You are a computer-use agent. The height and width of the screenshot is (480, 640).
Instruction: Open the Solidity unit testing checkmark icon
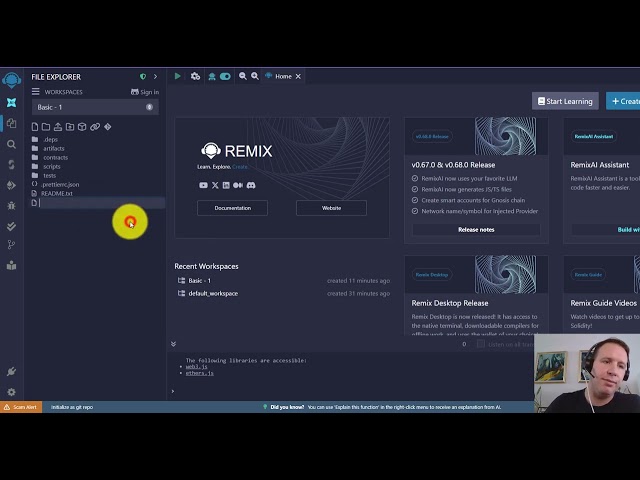click(x=11, y=226)
